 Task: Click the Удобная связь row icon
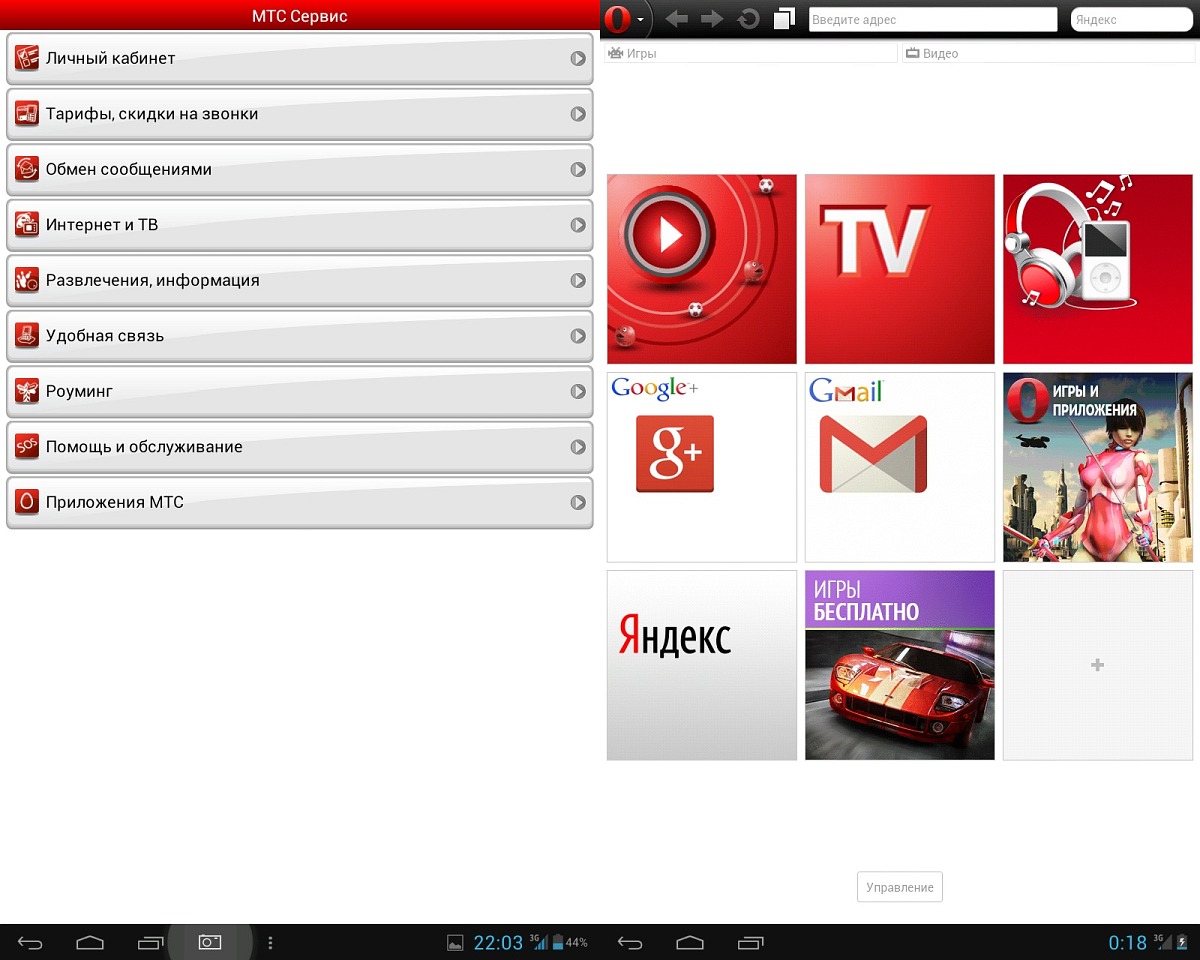click(x=27, y=336)
